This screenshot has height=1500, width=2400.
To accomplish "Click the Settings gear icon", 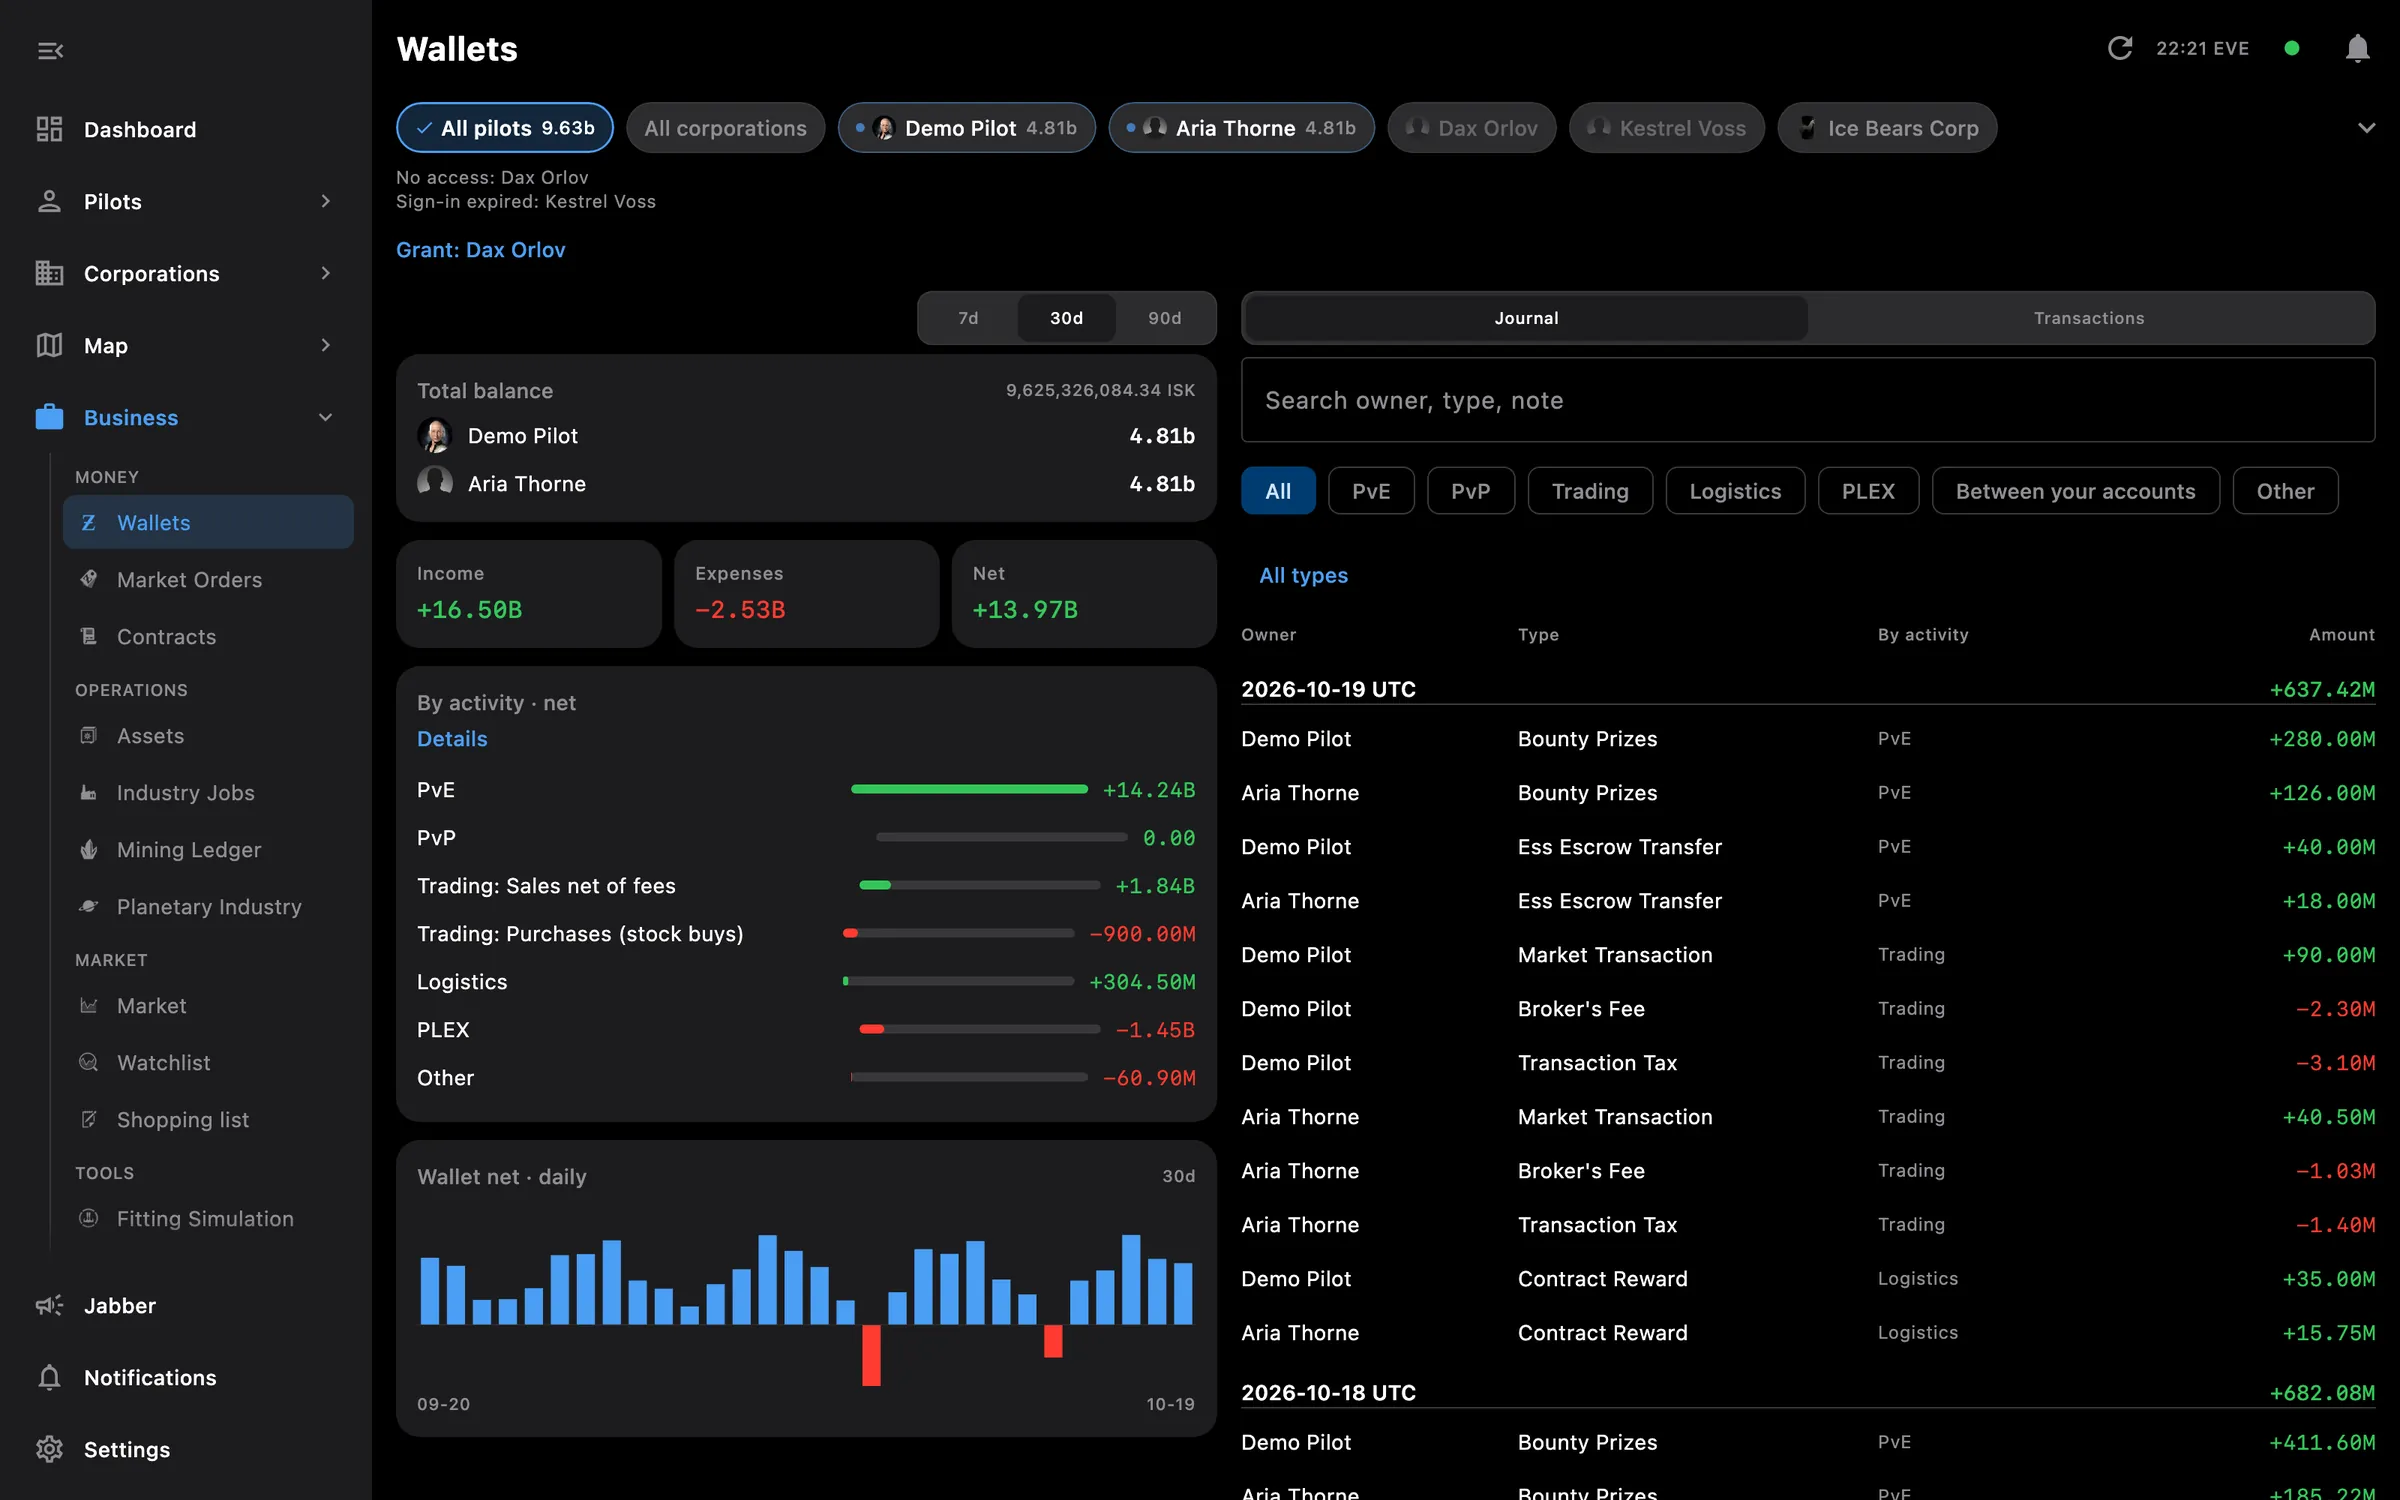I will (49, 1449).
